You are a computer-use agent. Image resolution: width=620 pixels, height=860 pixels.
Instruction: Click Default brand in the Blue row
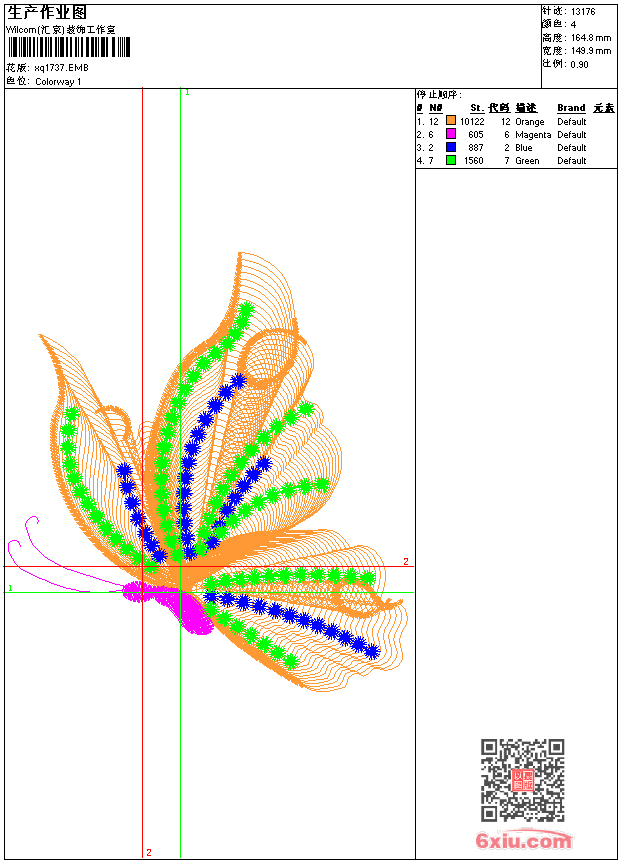[x=572, y=148]
